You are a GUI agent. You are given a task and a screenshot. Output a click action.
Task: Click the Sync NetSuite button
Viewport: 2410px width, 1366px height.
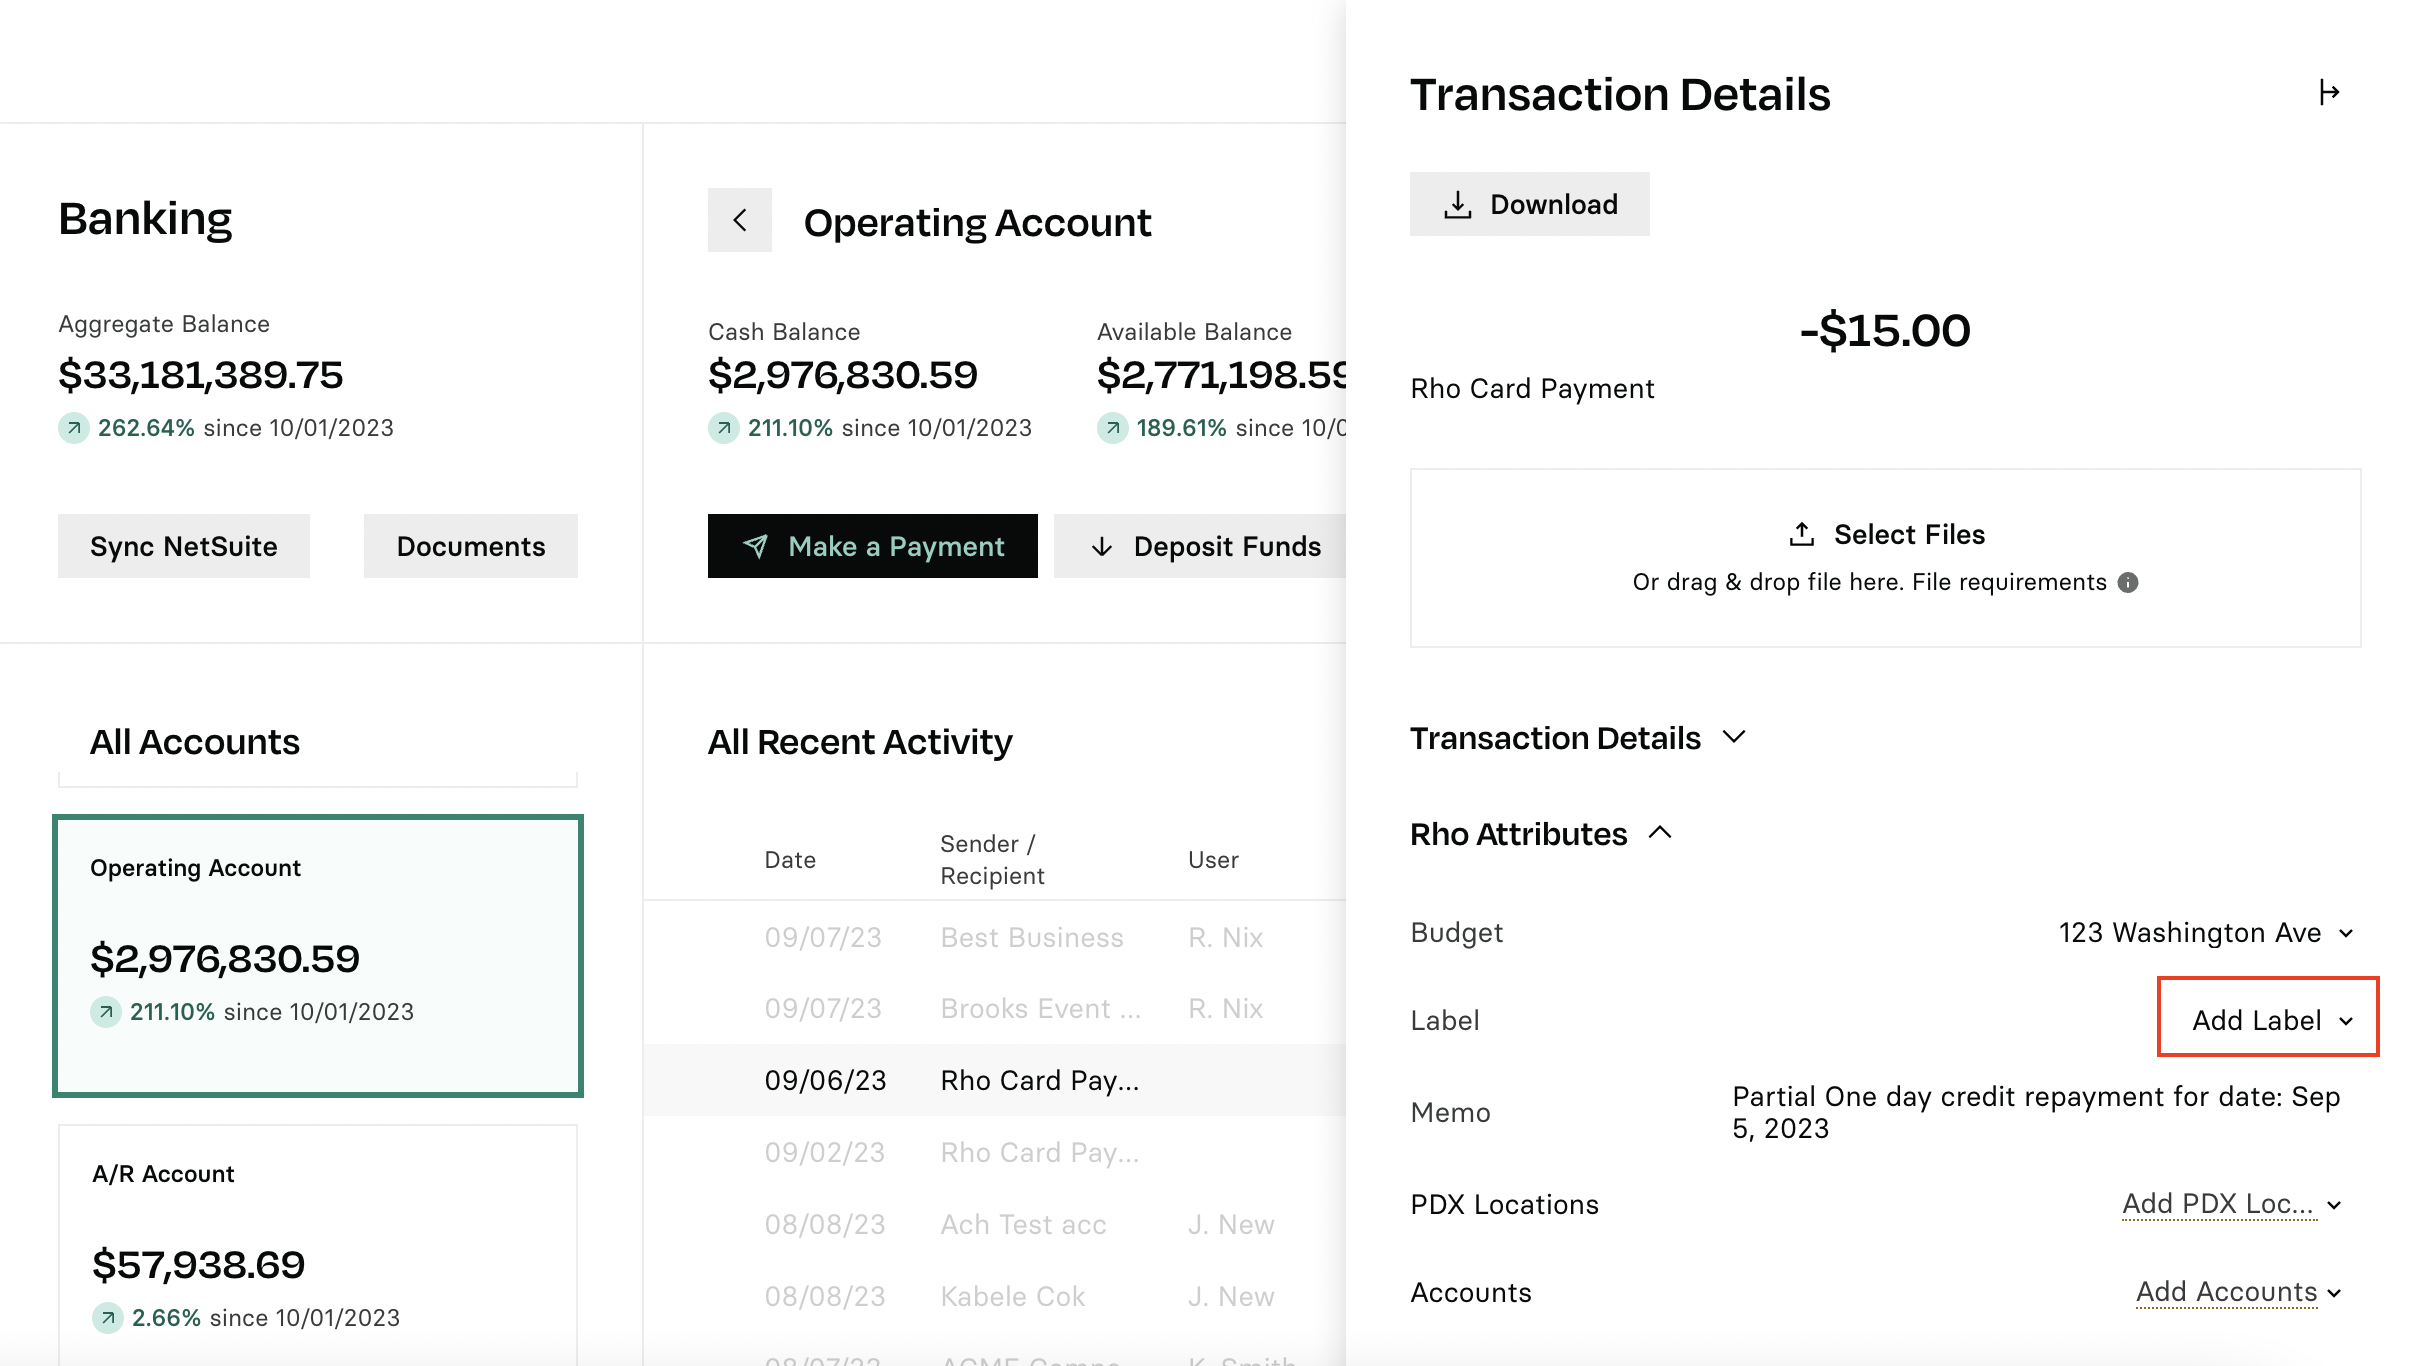183,546
